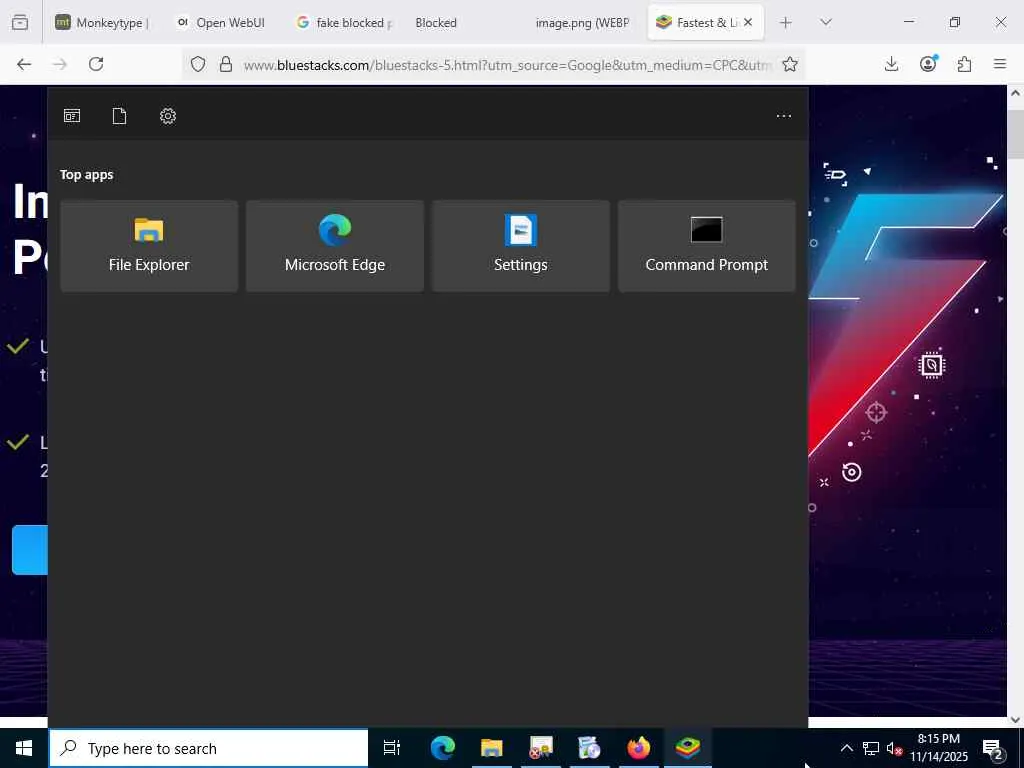
Task: Open File Explorer from Top apps
Action: 149,246
